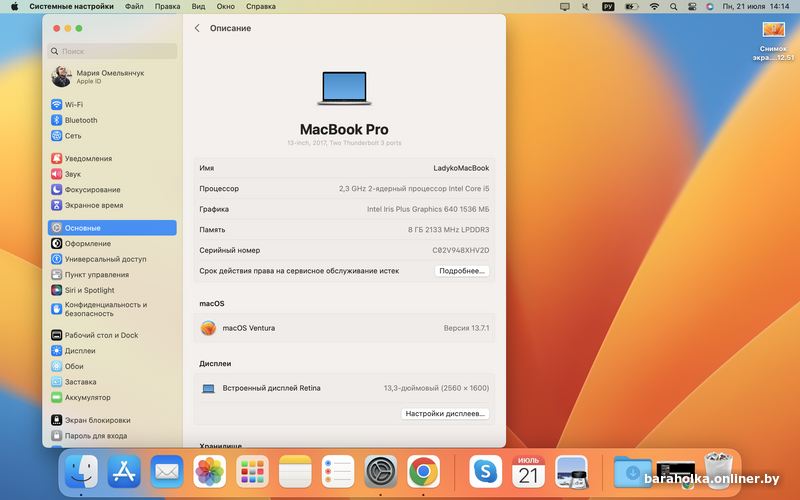Screen dimensions: 800x500
Task: Click the Поиск search field
Action: click(x=112, y=51)
